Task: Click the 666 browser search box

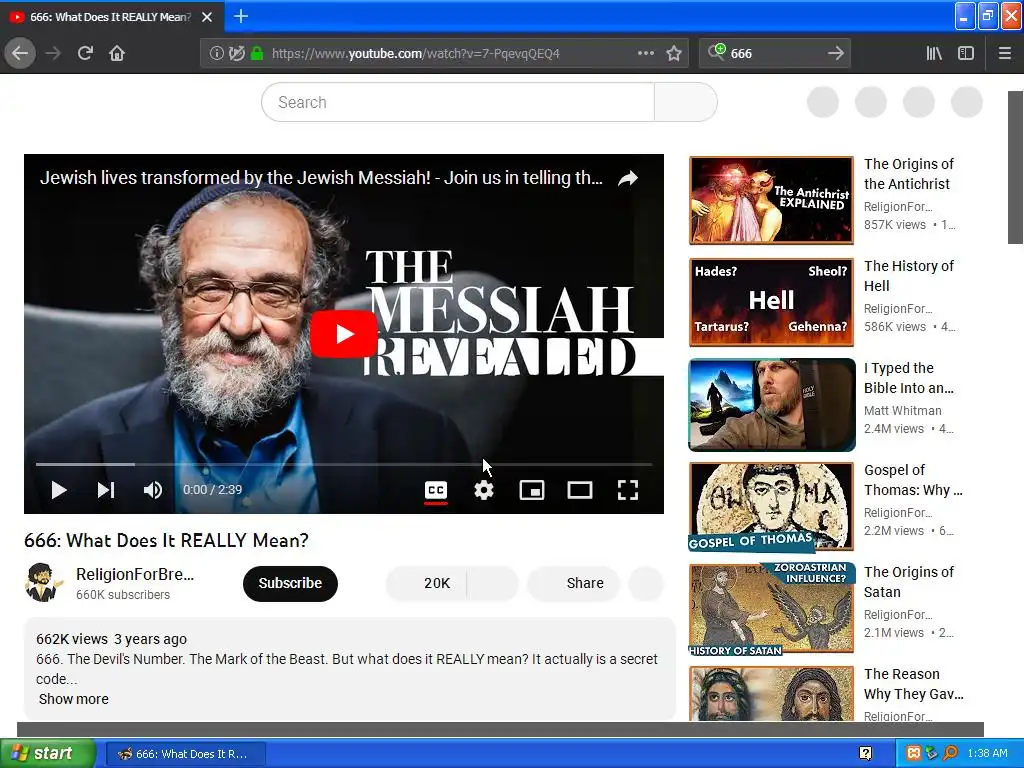Action: tap(777, 53)
